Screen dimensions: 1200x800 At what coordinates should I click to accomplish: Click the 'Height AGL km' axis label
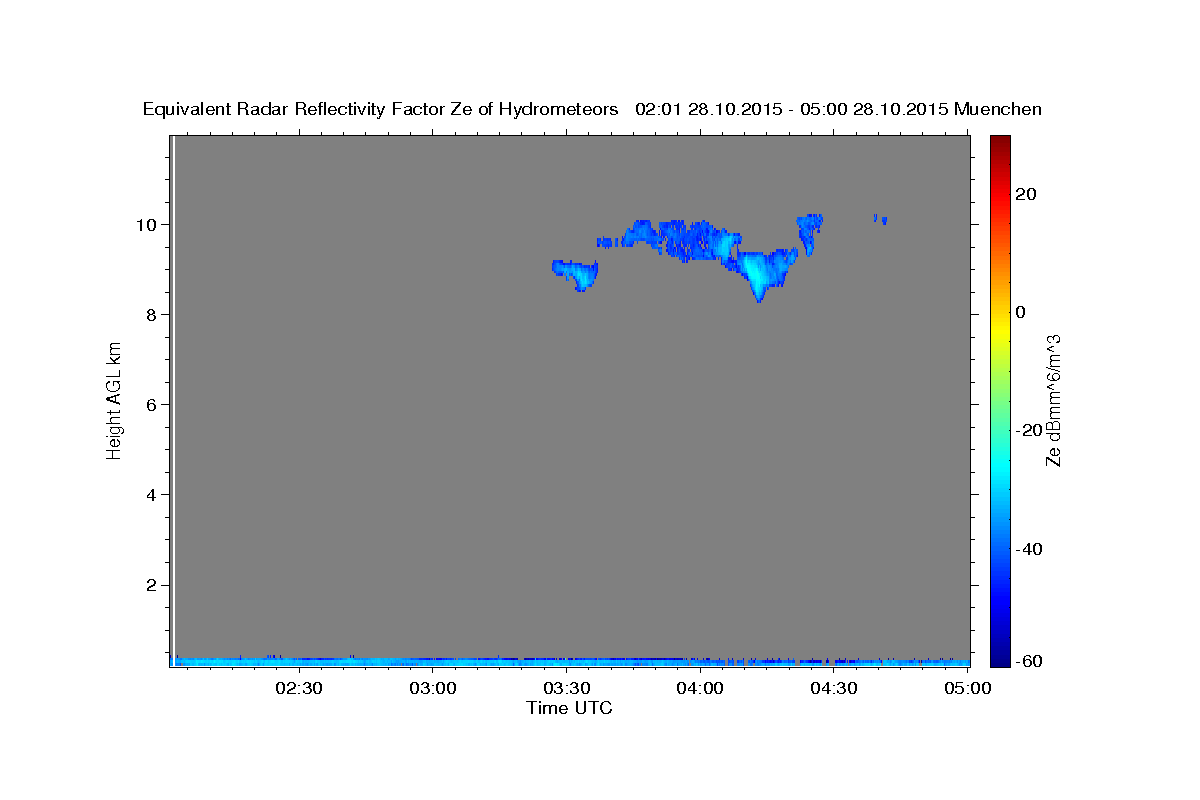click(114, 400)
